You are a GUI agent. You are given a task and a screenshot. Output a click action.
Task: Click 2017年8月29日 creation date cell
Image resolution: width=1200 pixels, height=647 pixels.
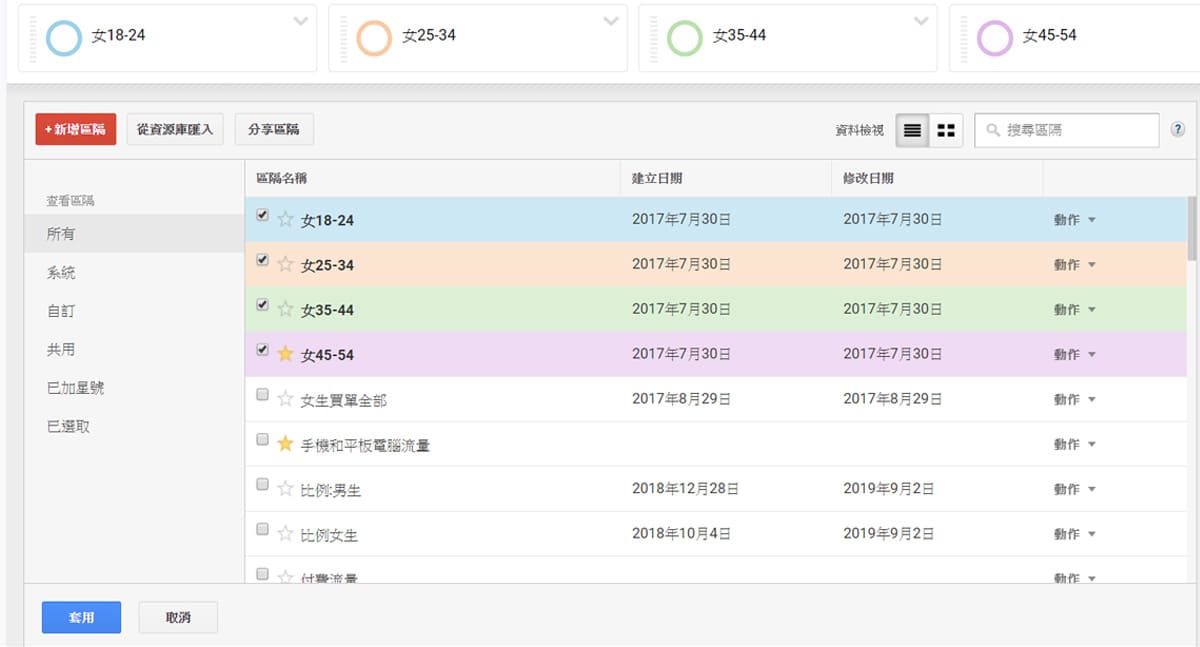pos(681,399)
